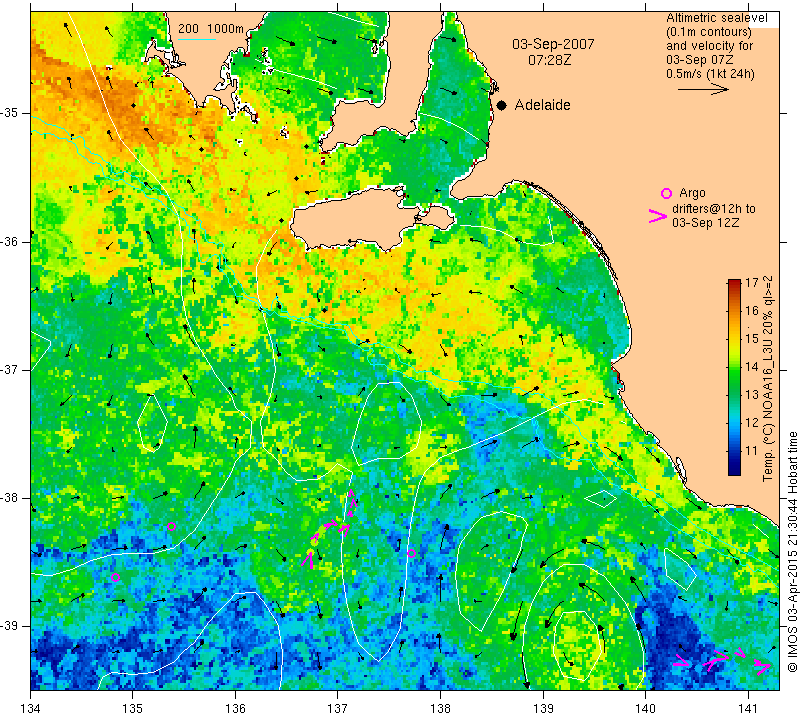Click the 'Temp. (°C) NOAA16_L3U' vertical label
Viewport: 800px width, 720px height.
tap(768, 379)
